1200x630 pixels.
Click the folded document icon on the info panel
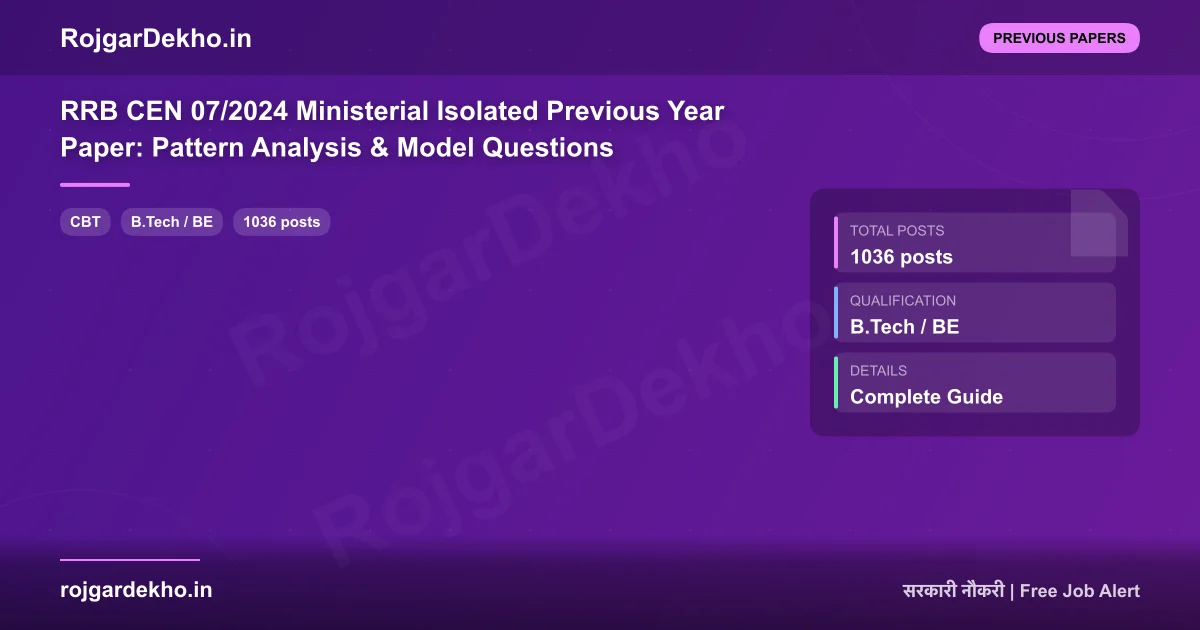tap(1098, 222)
